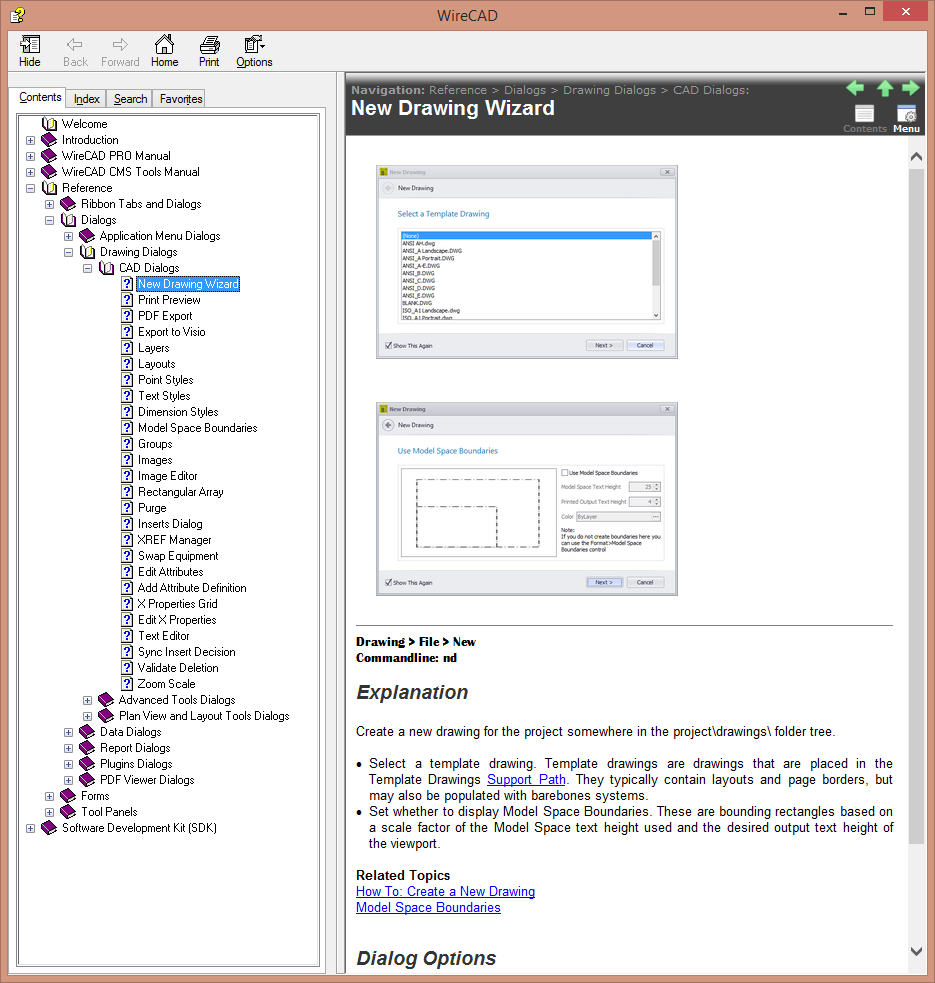The width and height of the screenshot is (935, 983).
Task: Open the Export to Visio topic
Action: pos(171,332)
